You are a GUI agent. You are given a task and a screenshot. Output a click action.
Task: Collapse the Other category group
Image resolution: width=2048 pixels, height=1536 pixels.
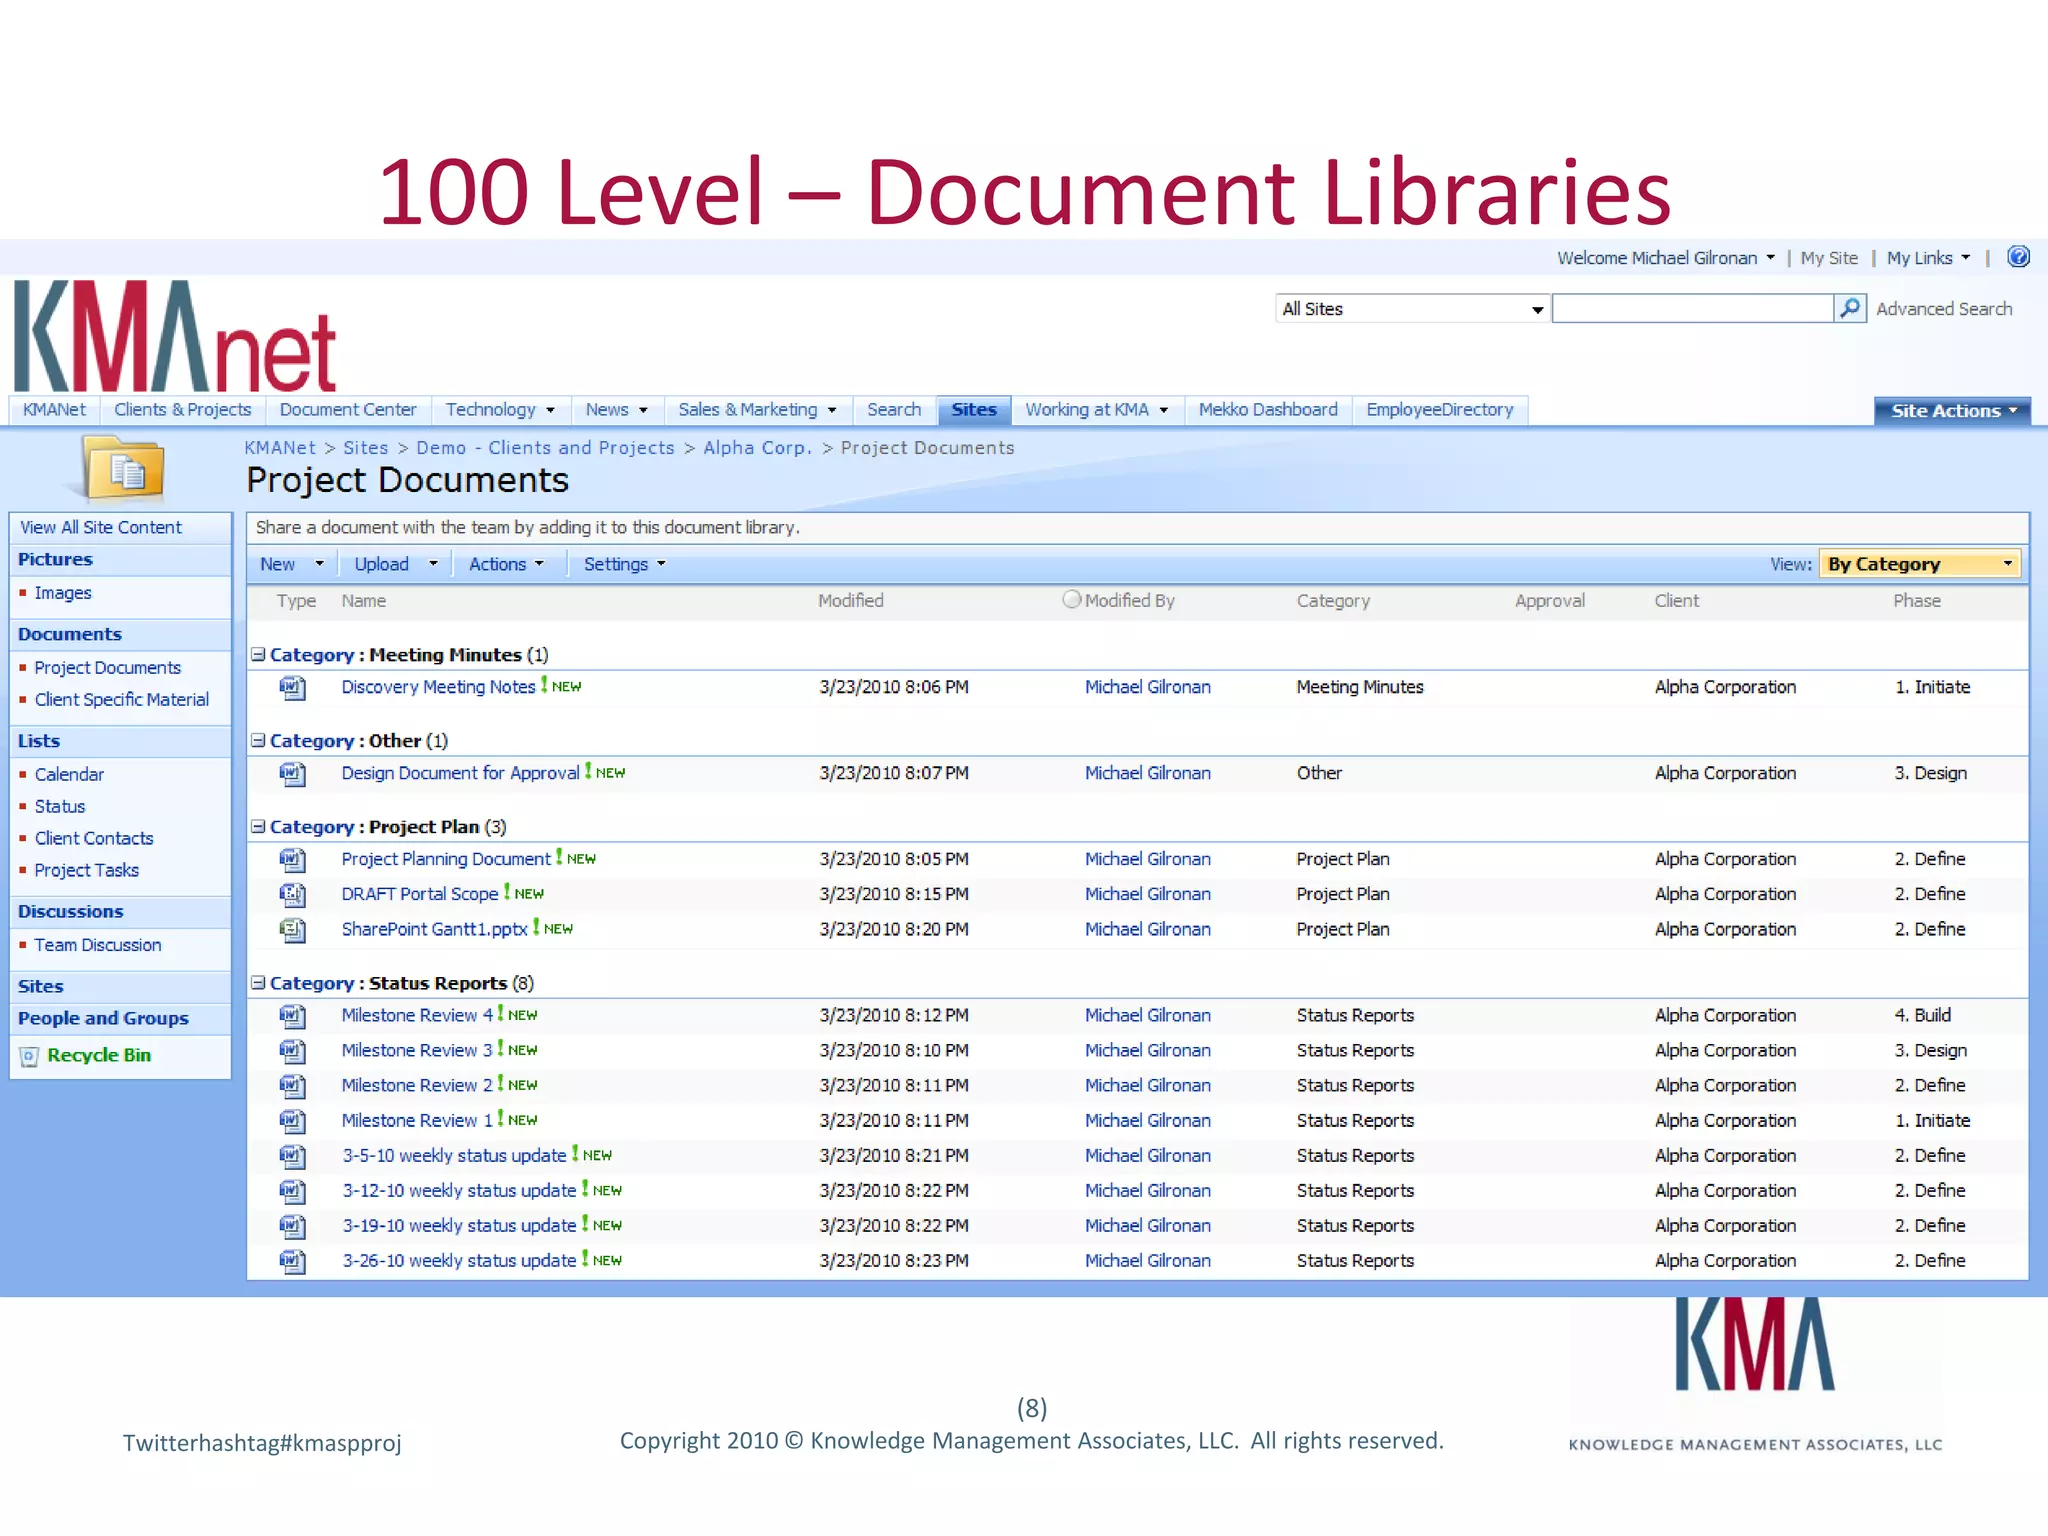[258, 741]
